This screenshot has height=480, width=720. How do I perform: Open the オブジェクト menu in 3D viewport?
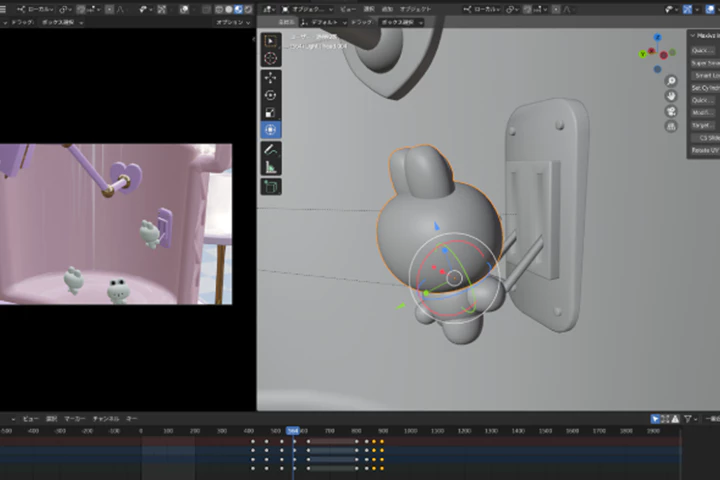[415, 9]
